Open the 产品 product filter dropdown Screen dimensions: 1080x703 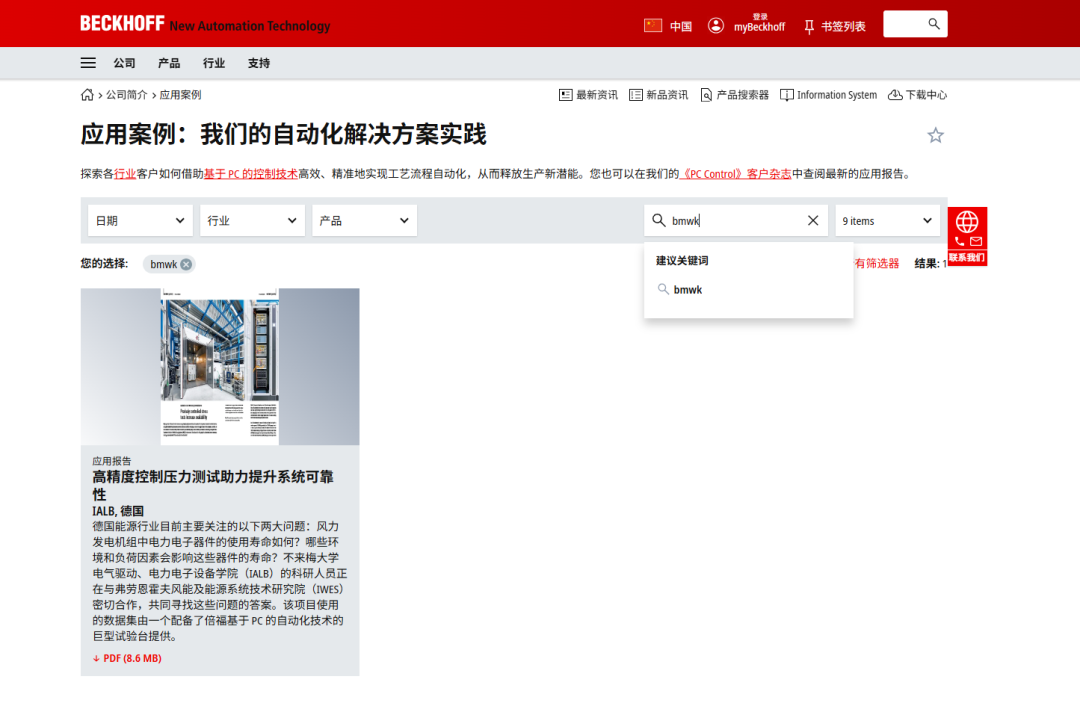pyautogui.click(x=364, y=220)
